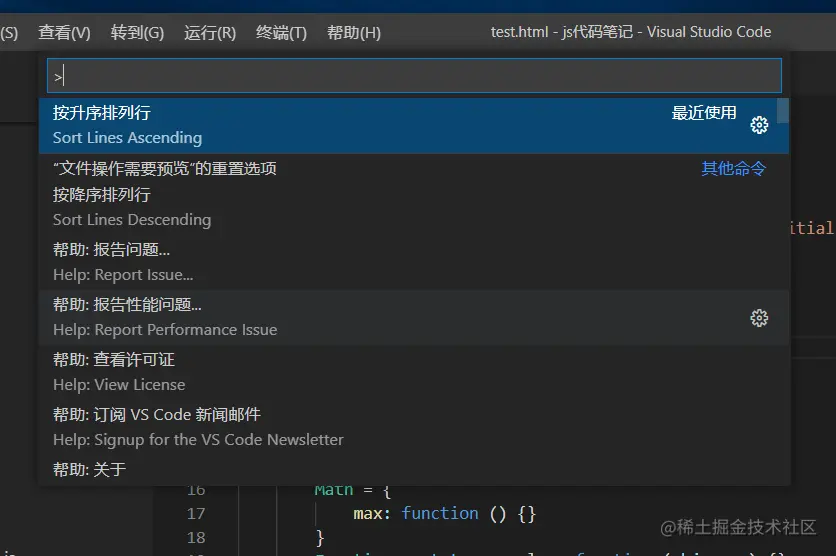Screen dimensions: 836x556
Task: Click editor line number 18
Action: (196, 537)
